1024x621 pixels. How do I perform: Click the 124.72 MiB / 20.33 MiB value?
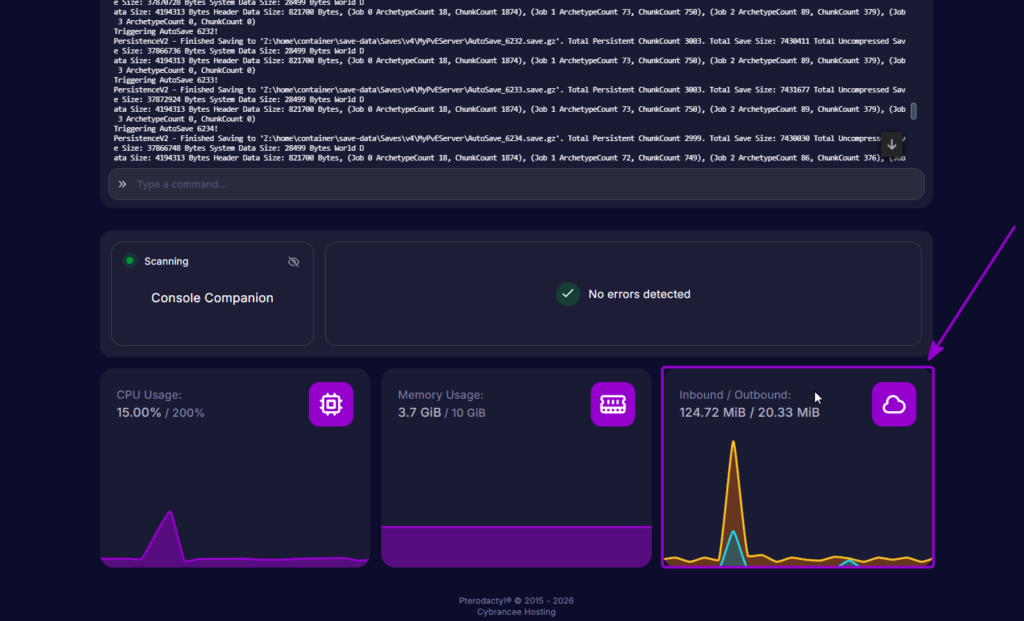tap(749, 413)
